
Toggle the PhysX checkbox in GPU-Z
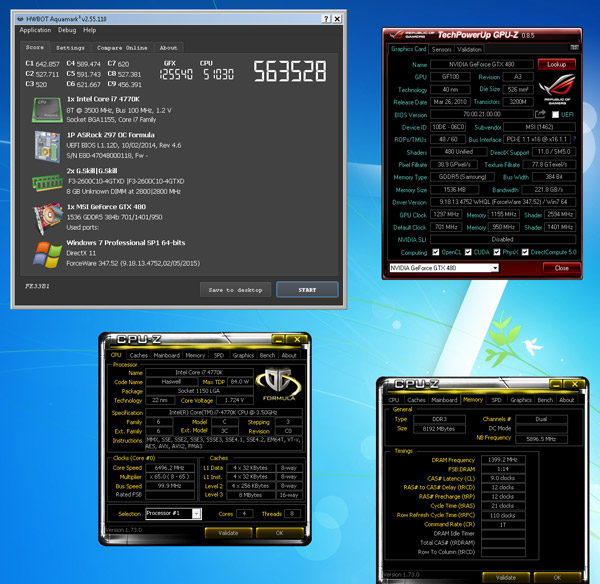click(497, 252)
